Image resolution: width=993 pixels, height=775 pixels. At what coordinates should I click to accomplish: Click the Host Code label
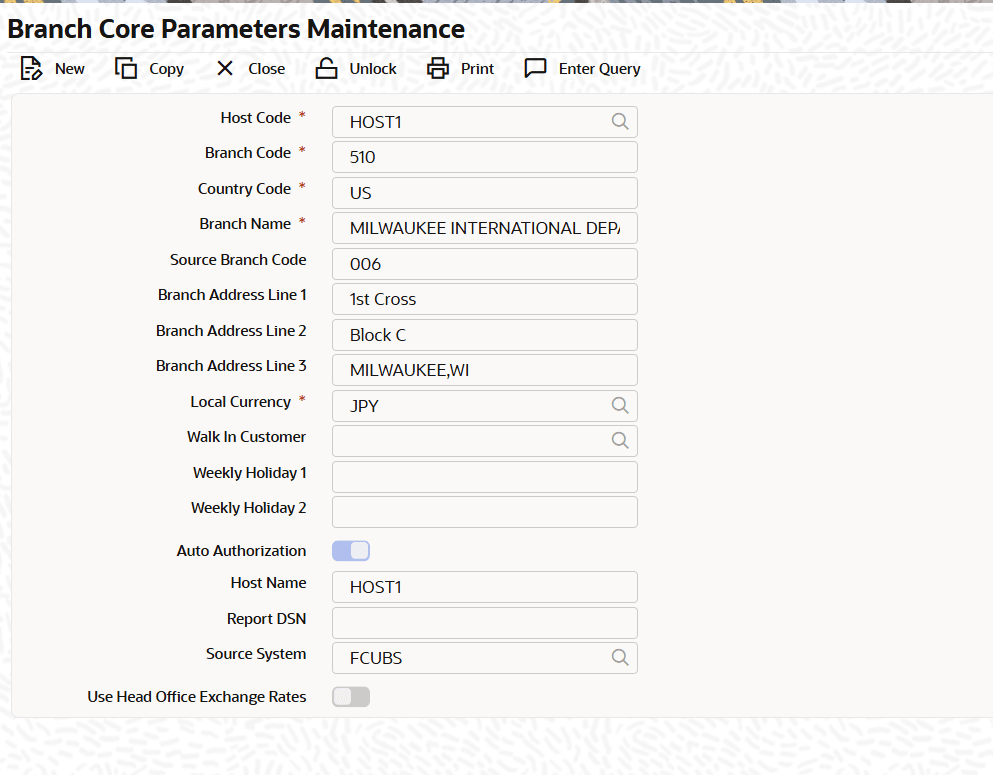point(256,118)
